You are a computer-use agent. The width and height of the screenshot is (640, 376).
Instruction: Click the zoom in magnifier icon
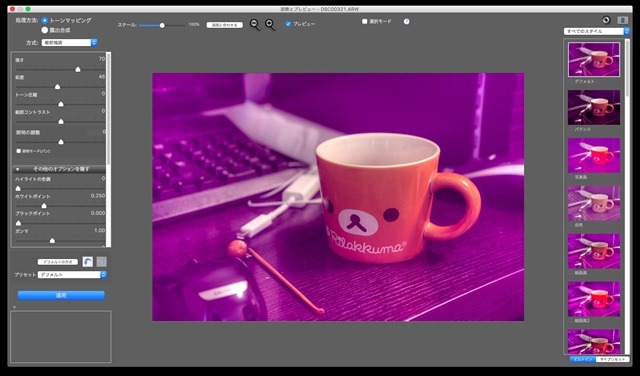pyautogui.click(x=270, y=24)
